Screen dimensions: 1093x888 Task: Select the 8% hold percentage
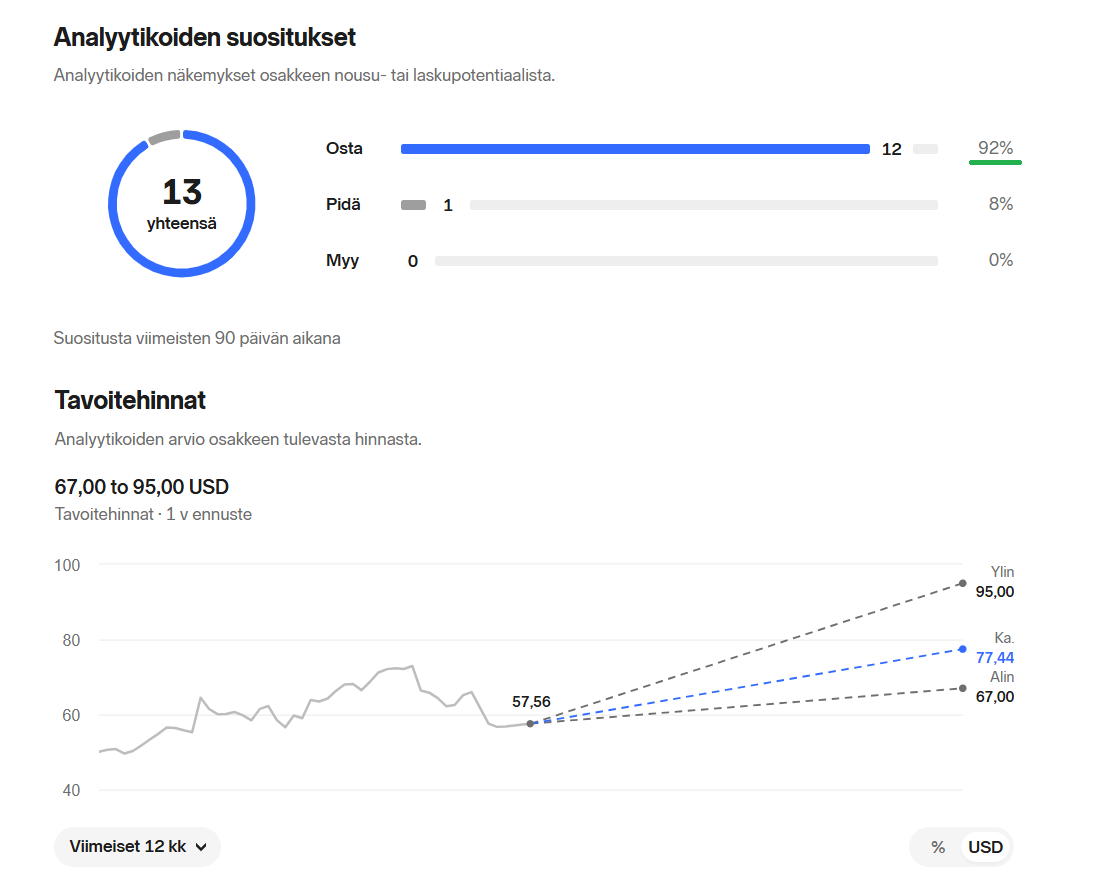pyautogui.click(x=1000, y=204)
